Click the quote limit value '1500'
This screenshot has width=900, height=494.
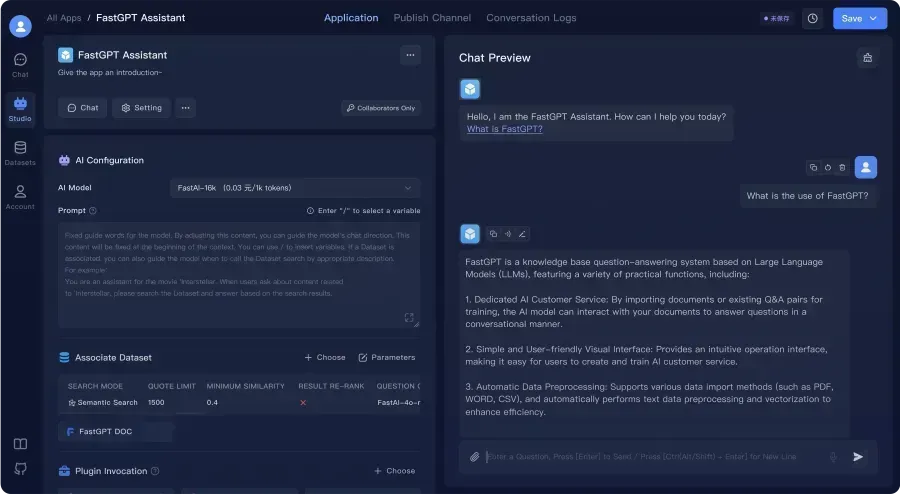tap(156, 403)
